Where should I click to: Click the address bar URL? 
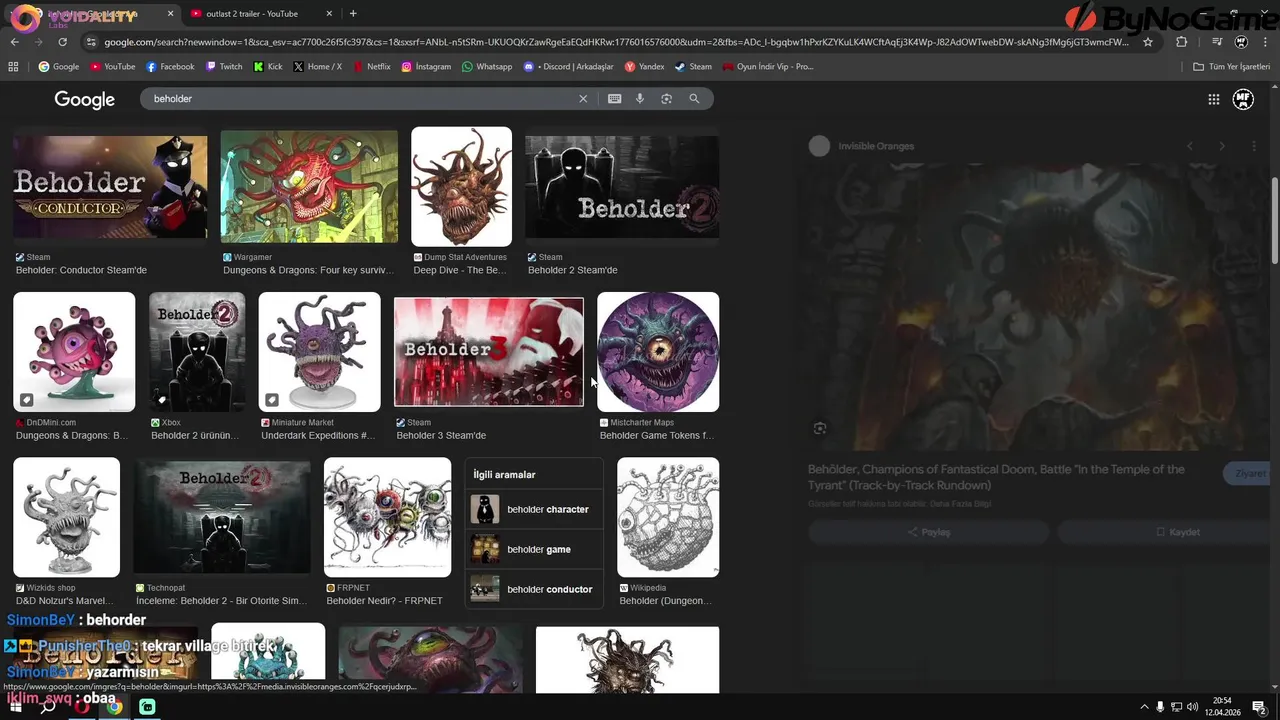click(616, 42)
